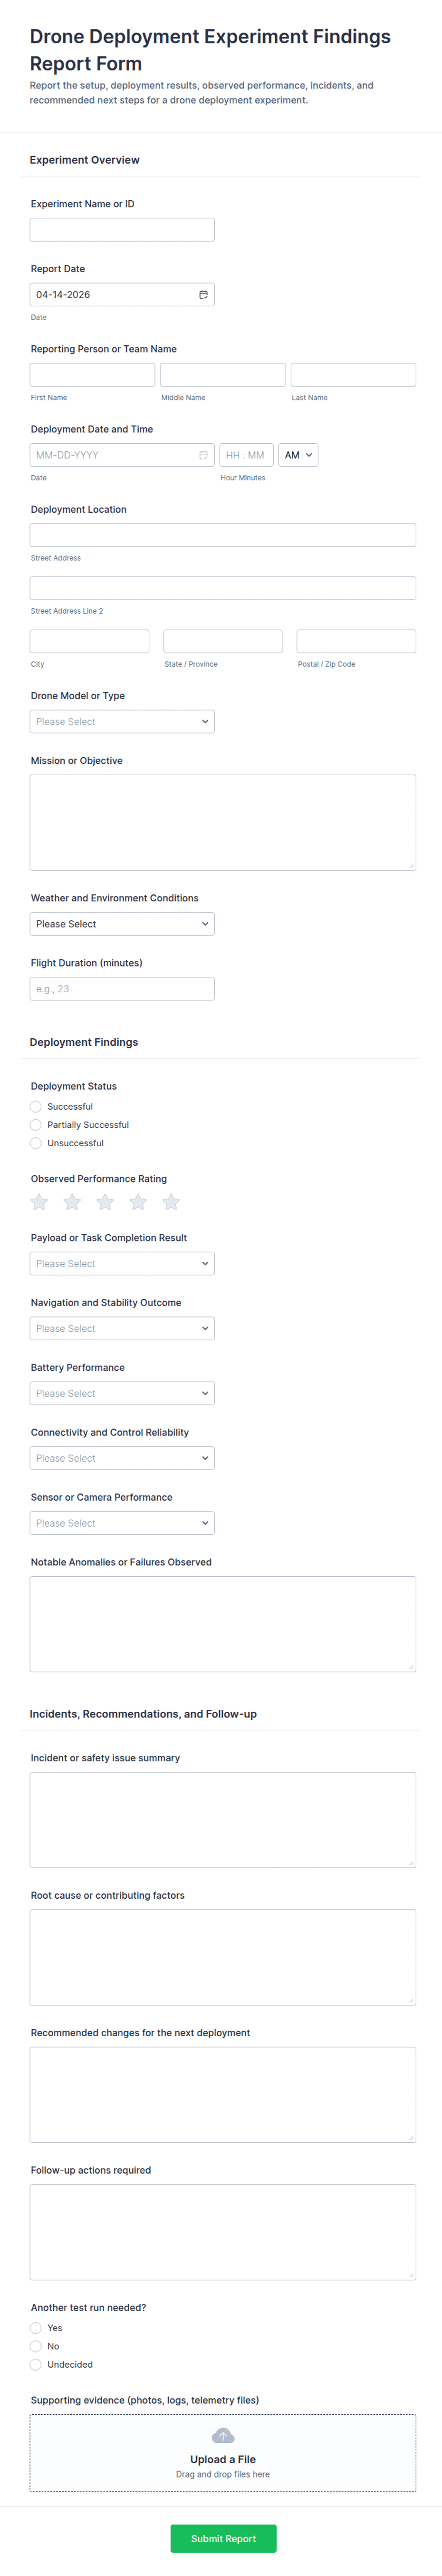
Task: Choose Undecided for another test run
Action: [36, 2364]
